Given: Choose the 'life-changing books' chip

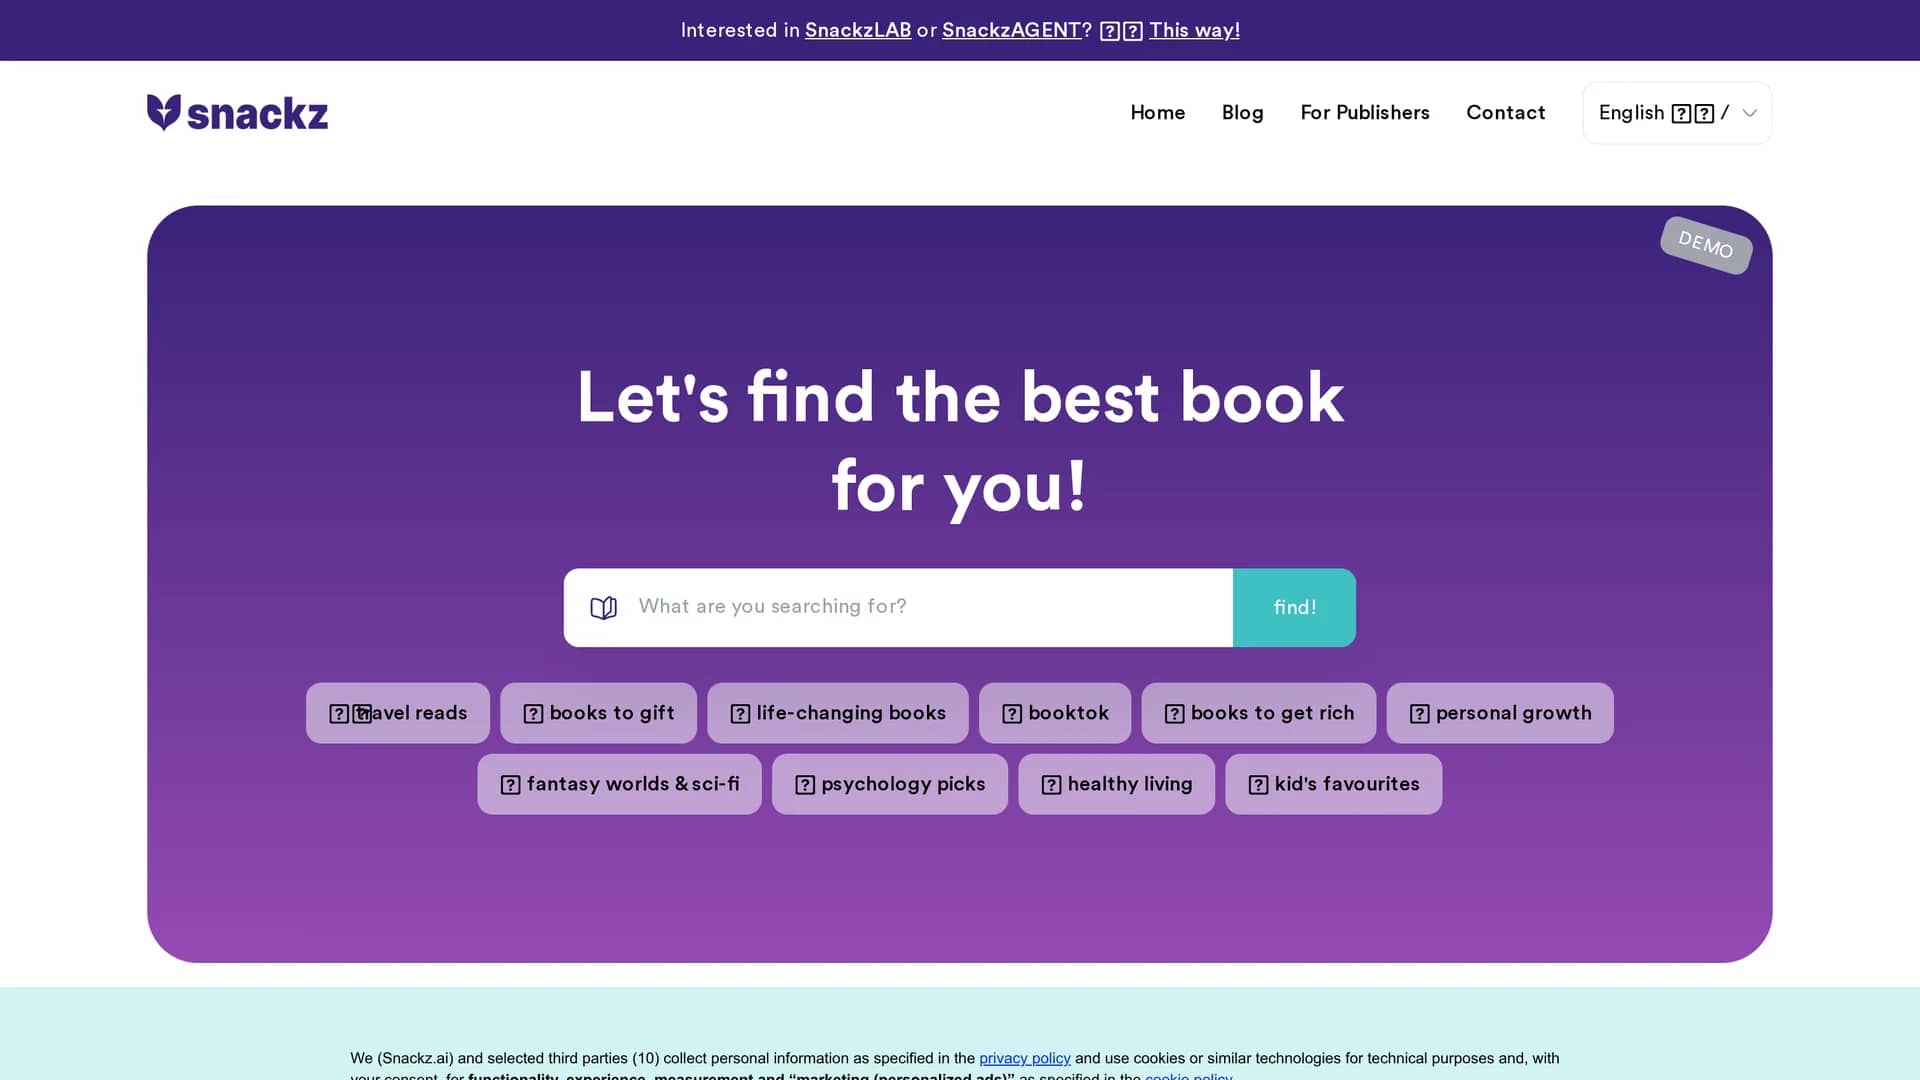Looking at the screenshot, I should point(837,713).
